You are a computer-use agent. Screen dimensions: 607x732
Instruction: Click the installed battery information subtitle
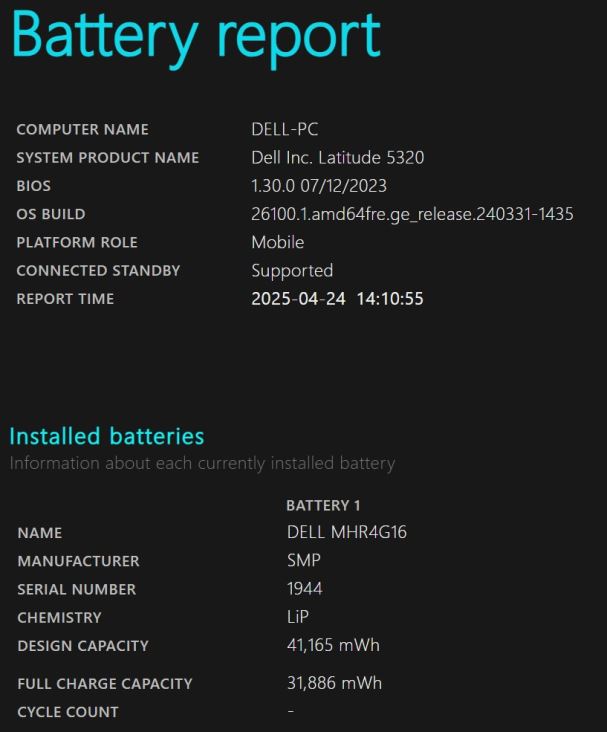(x=202, y=464)
